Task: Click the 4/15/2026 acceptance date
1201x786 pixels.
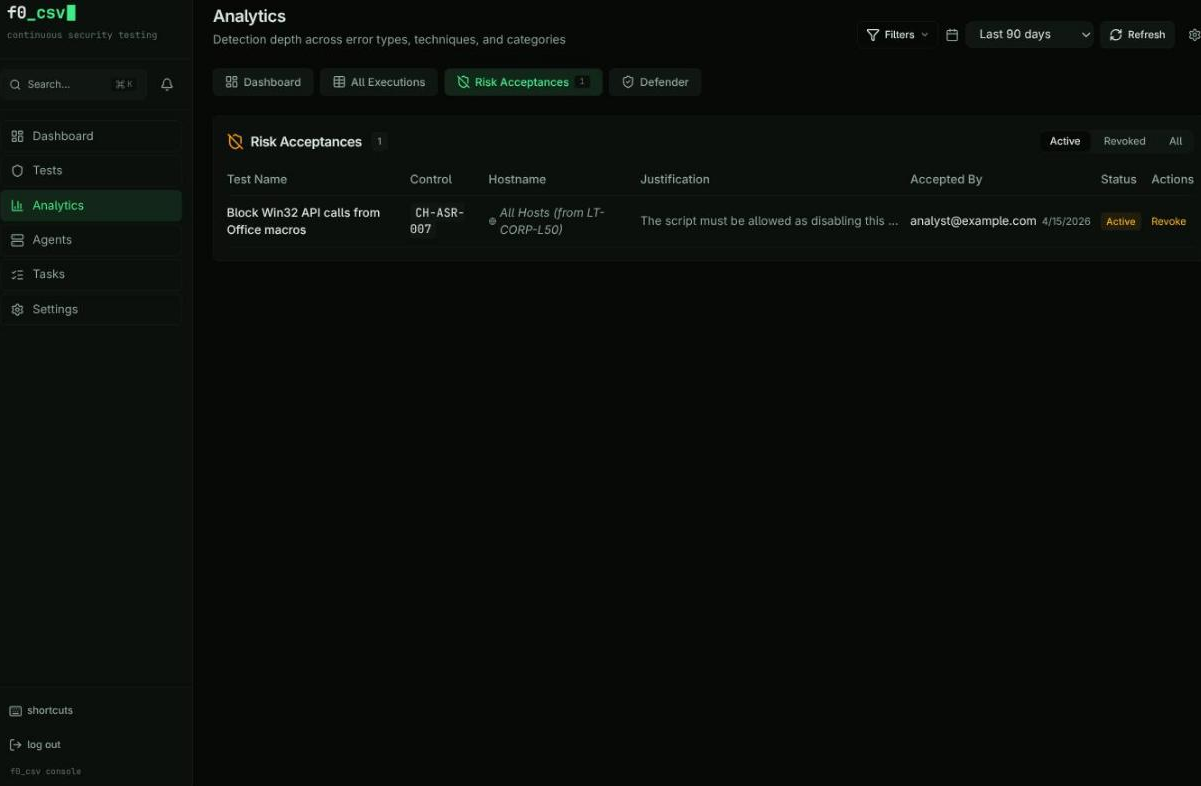Action: (1066, 222)
